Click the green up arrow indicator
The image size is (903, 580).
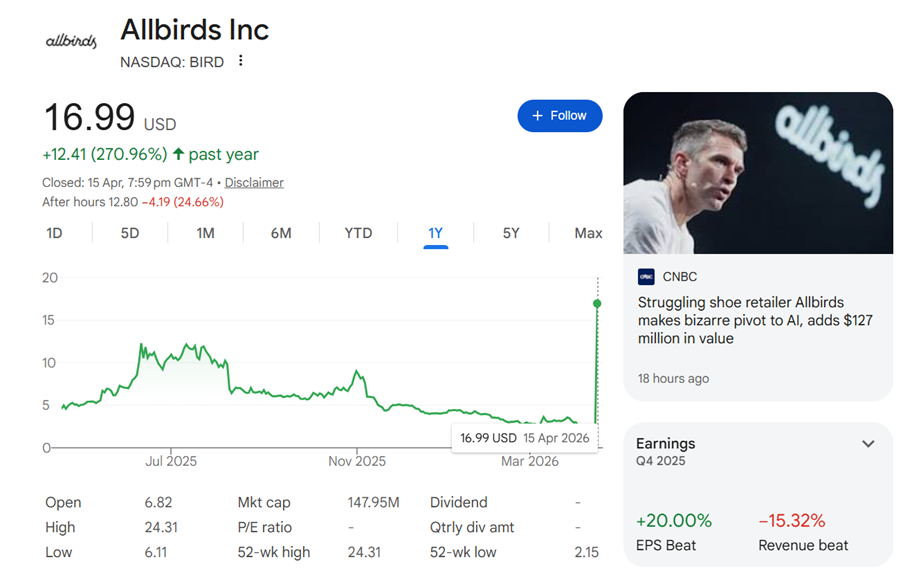tap(178, 154)
